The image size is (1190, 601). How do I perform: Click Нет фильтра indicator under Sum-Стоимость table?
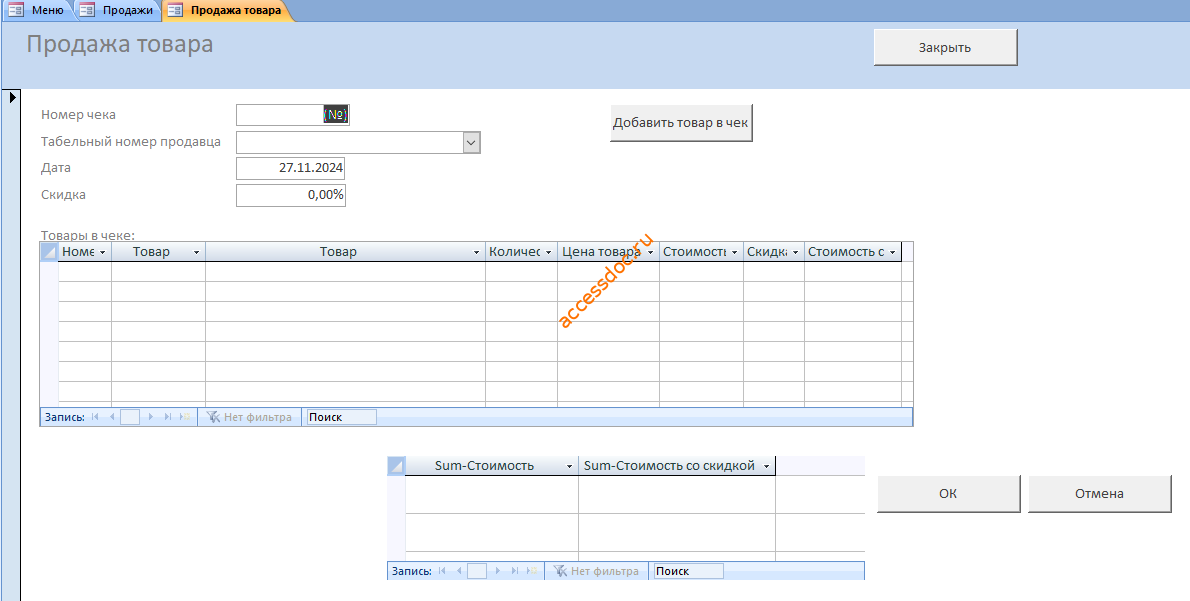597,571
